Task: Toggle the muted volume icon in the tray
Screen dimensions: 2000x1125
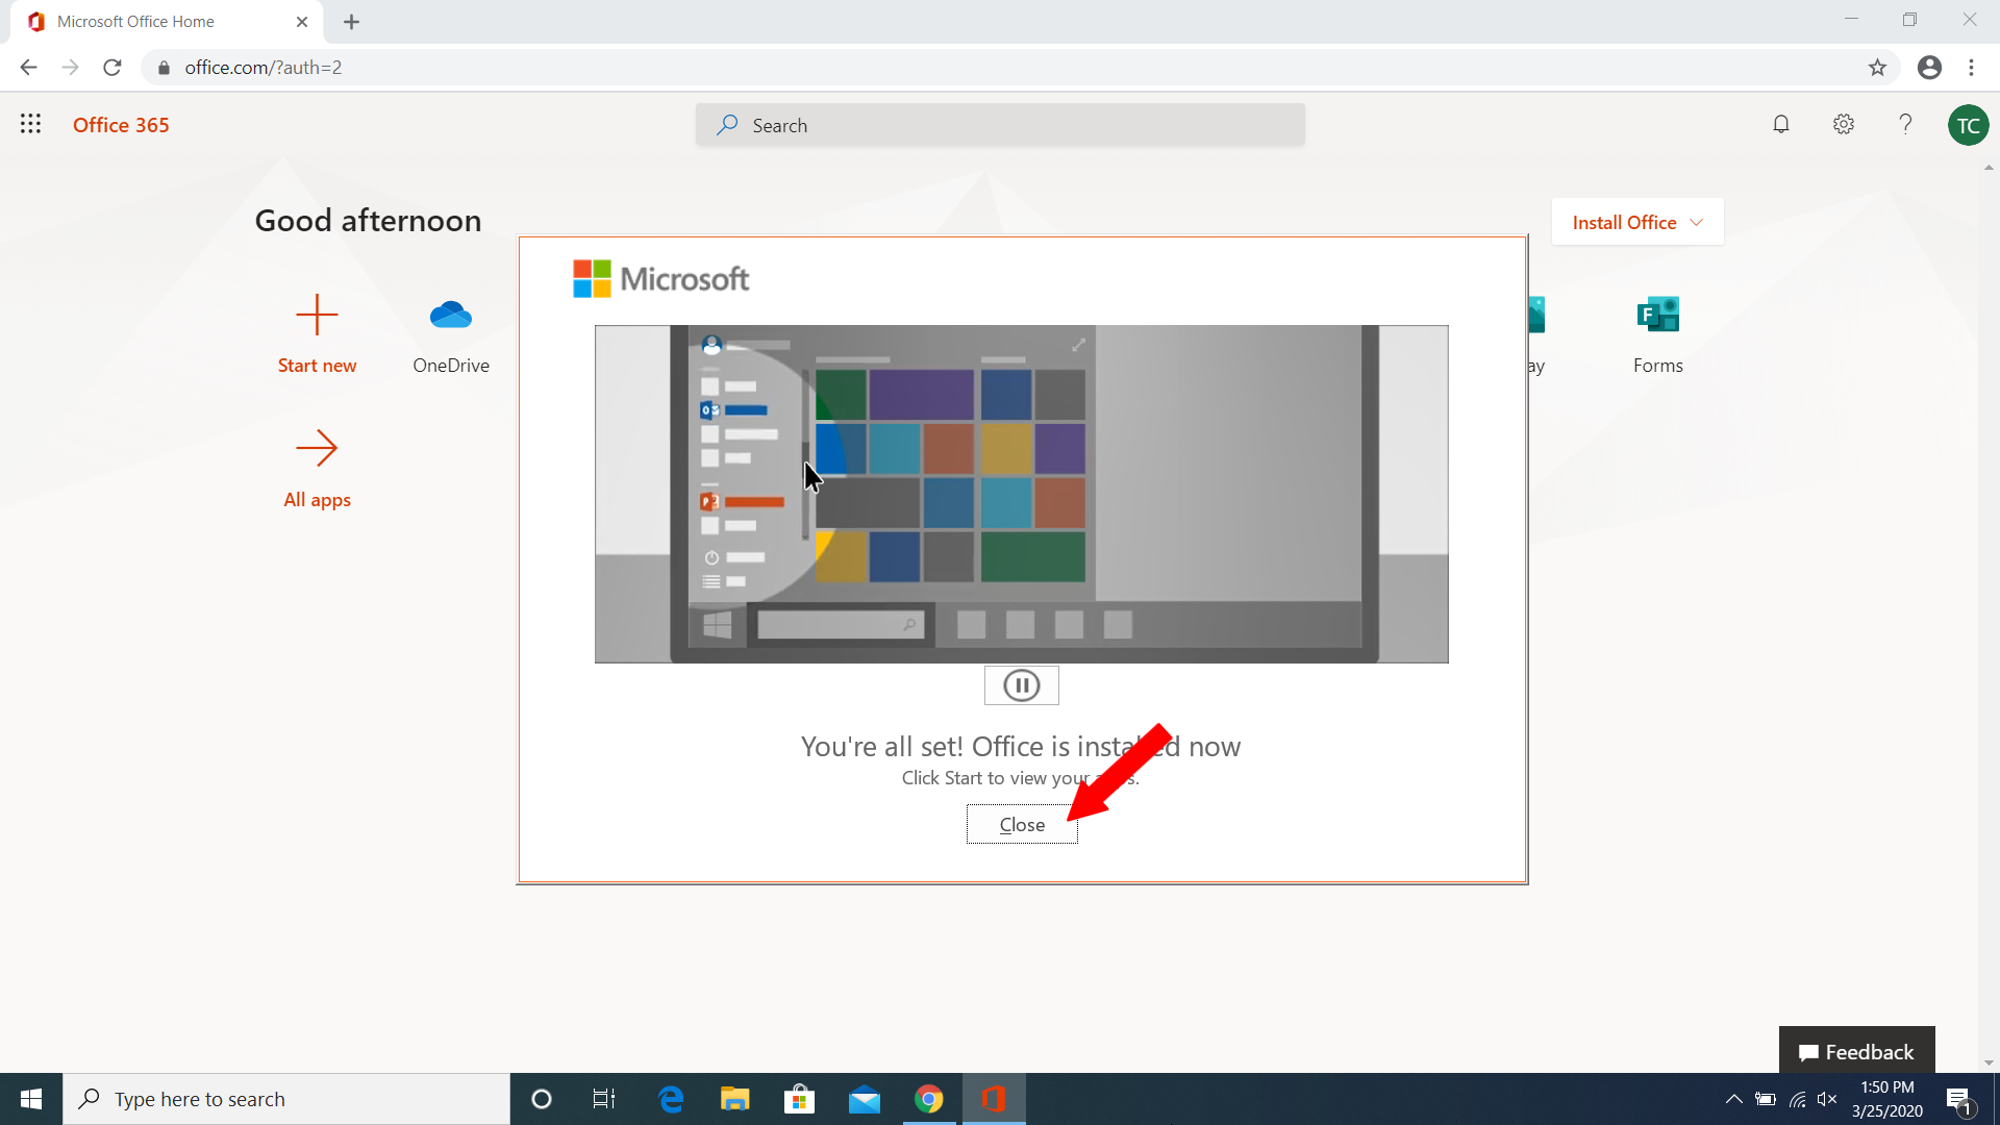Action: pyautogui.click(x=1827, y=1099)
